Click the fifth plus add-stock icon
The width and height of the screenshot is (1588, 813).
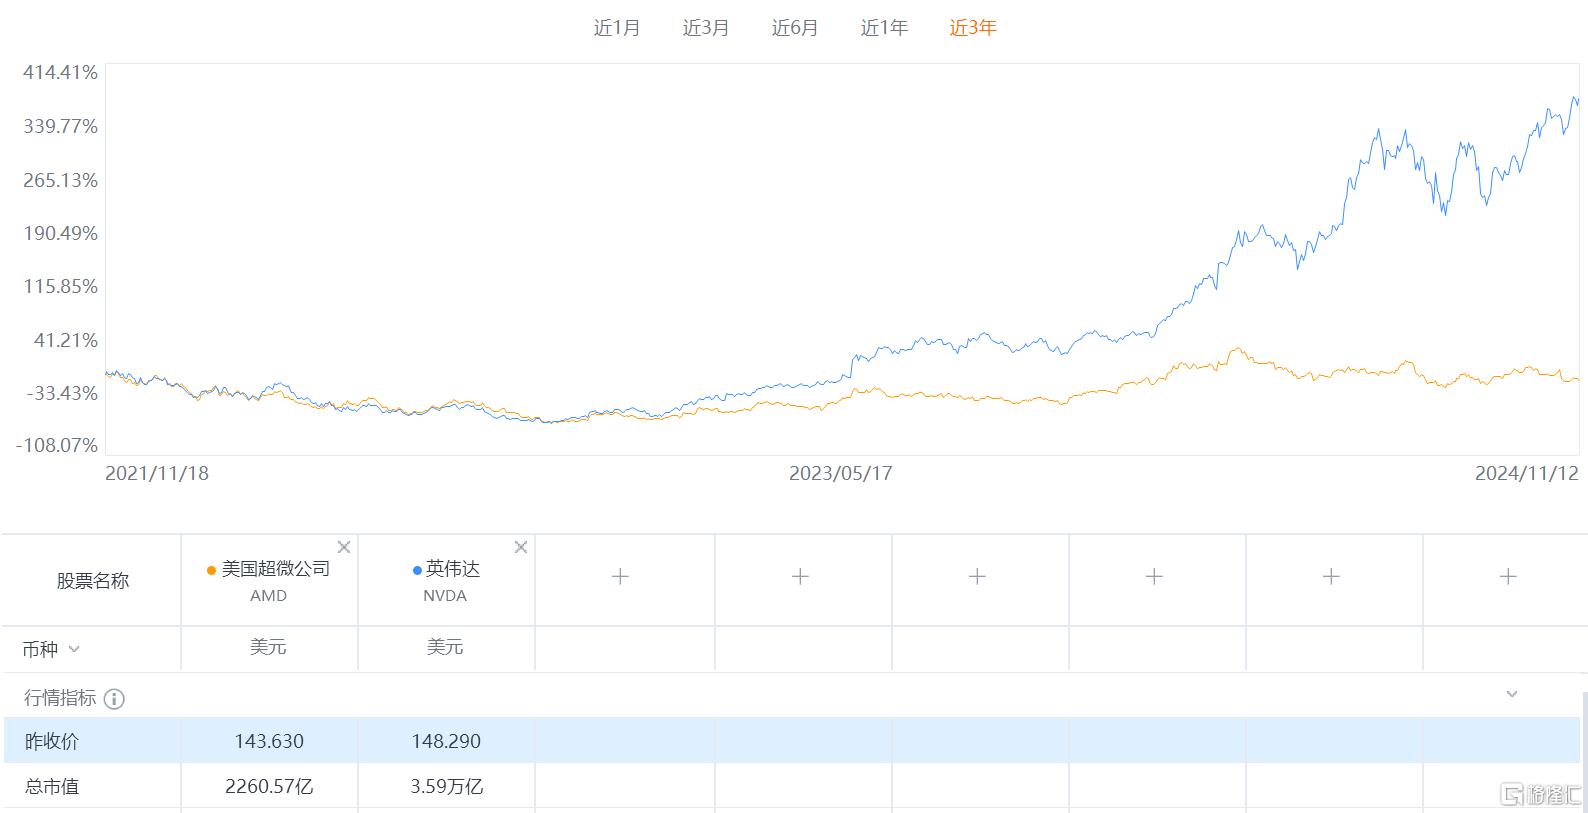coord(1331,576)
